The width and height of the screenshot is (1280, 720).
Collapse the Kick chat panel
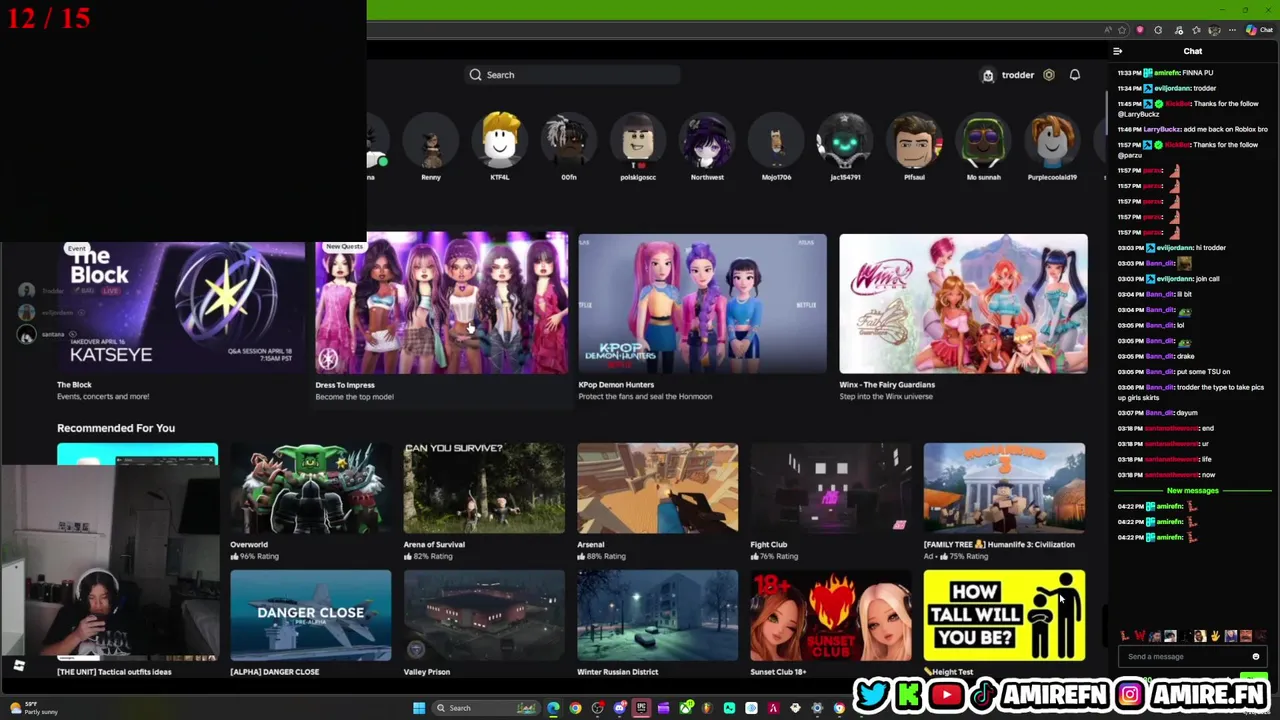click(1118, 51)
